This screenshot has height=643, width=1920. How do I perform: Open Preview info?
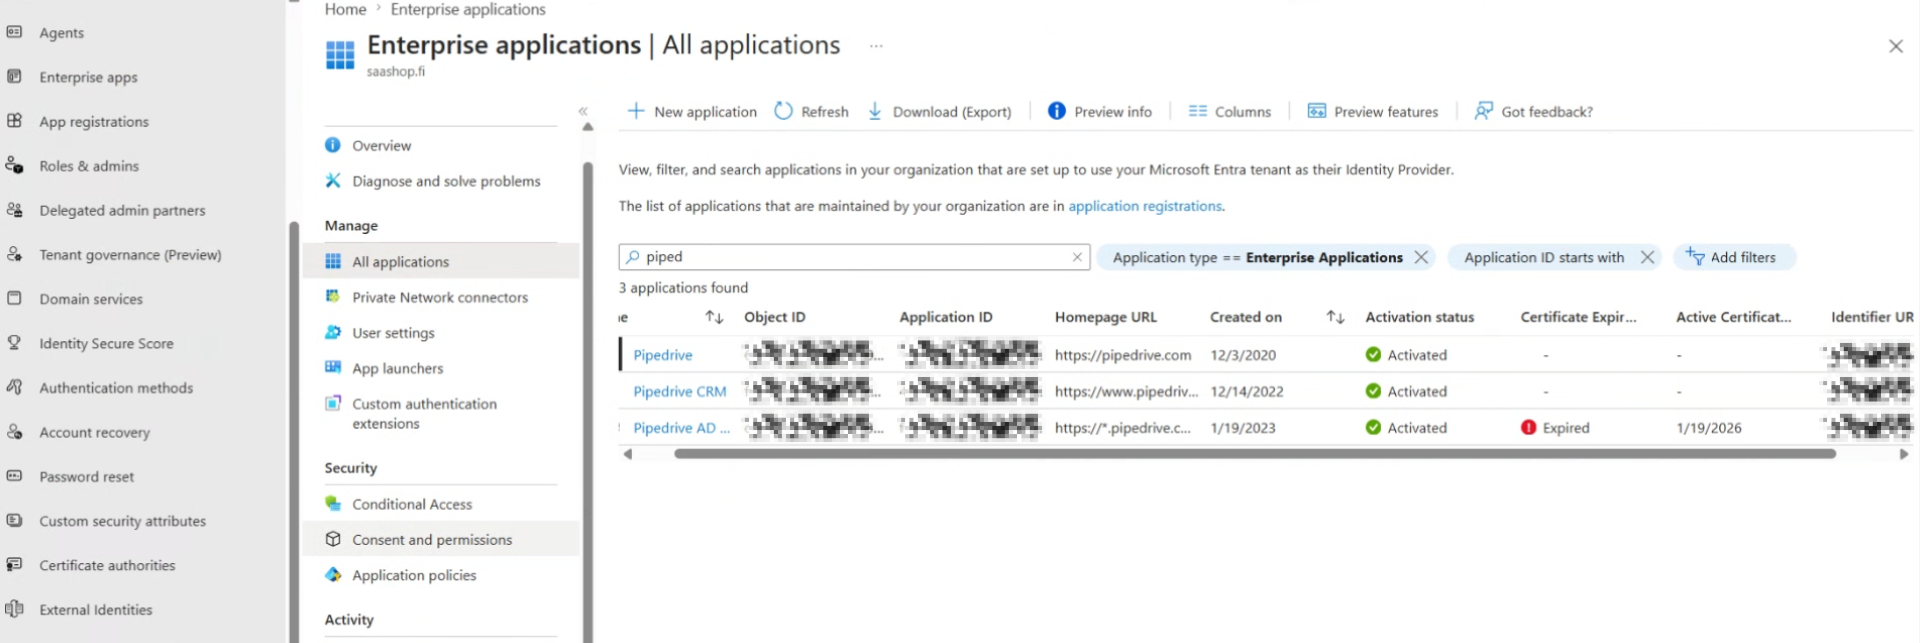point(1100,112)
